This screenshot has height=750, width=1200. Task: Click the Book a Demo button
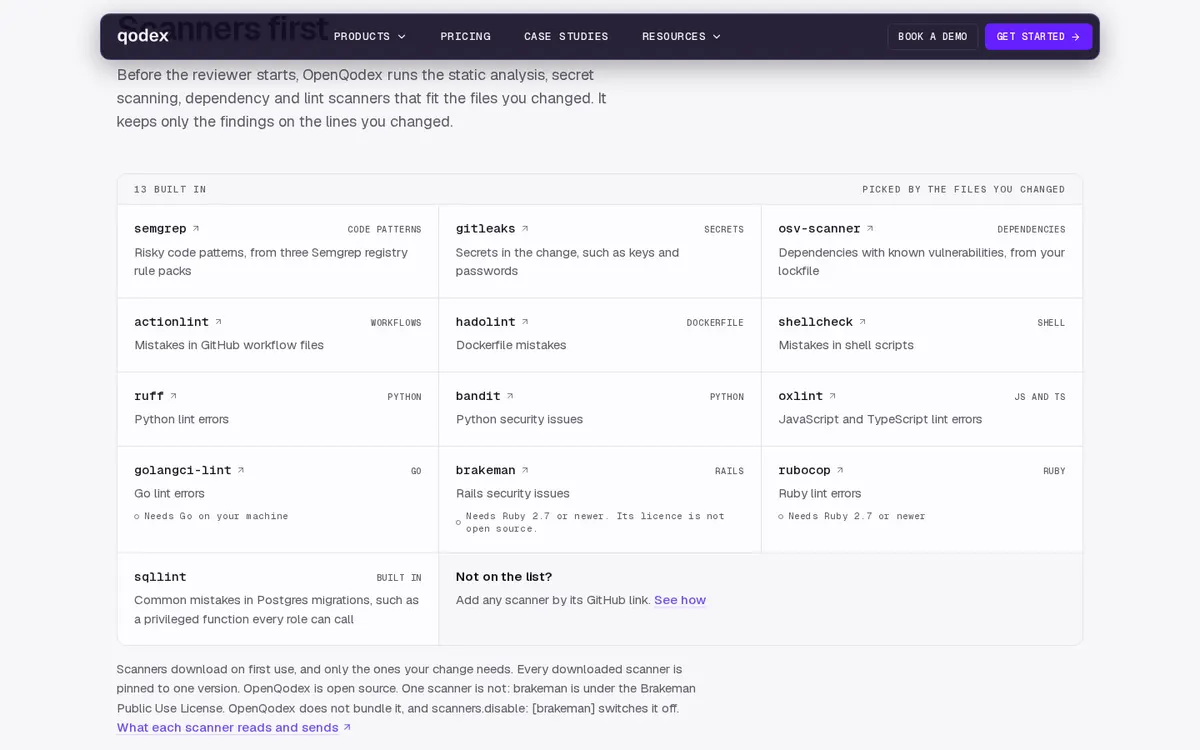pyautogui.click(x=932, y=37)
